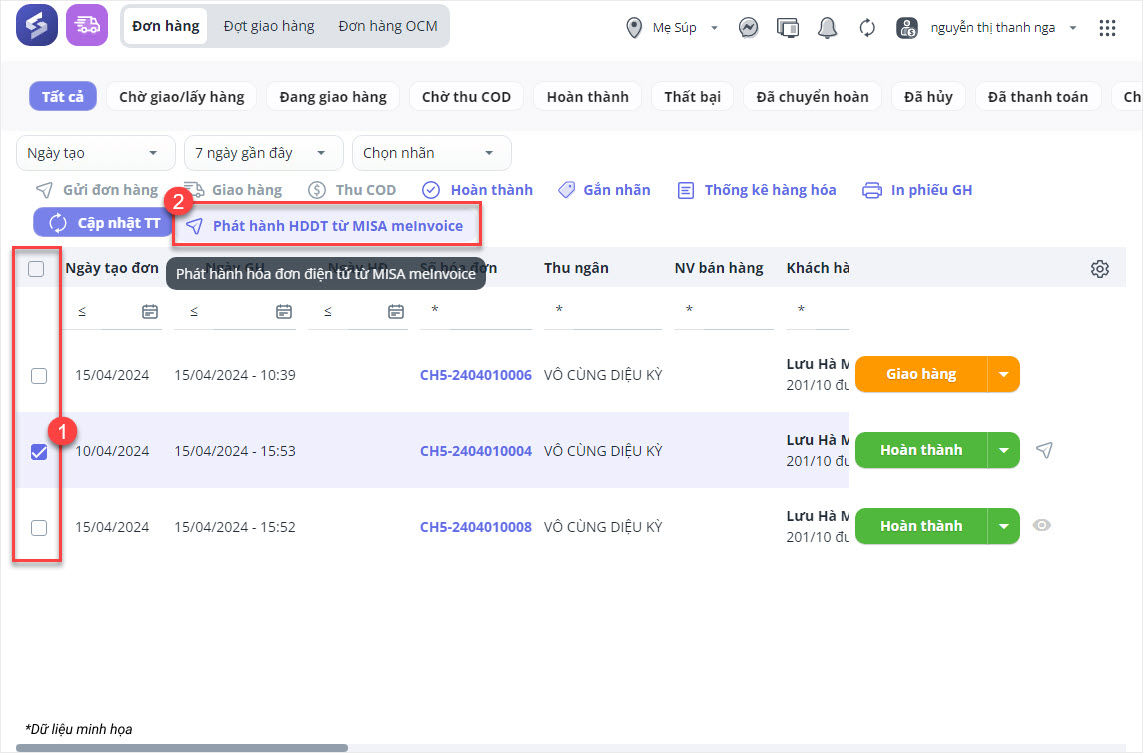
Task: Expand the orange Giao hàng button arrow
Action: tap(1004, 375)
